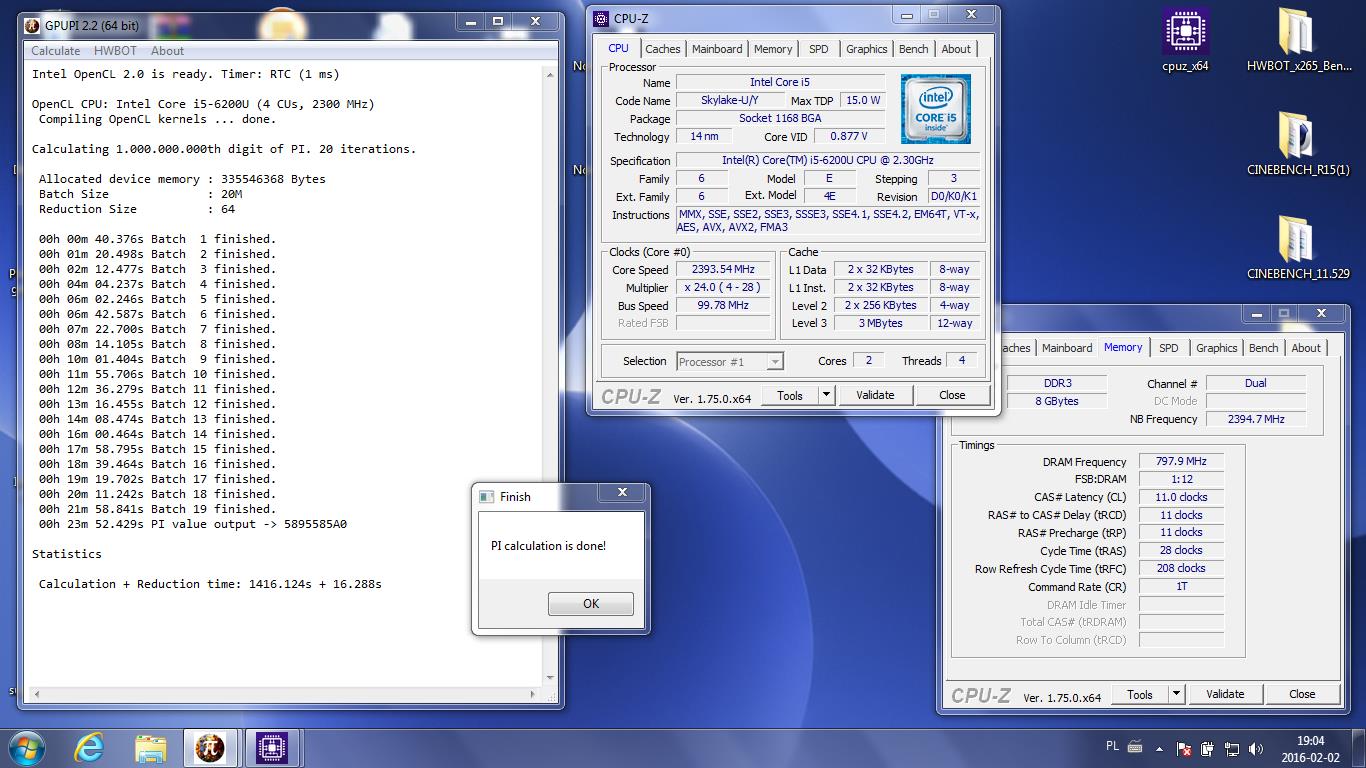Click the Core Speed value 2393.54 MHz
This screenshot has height=768, width=1366.
tap(723, 270)
